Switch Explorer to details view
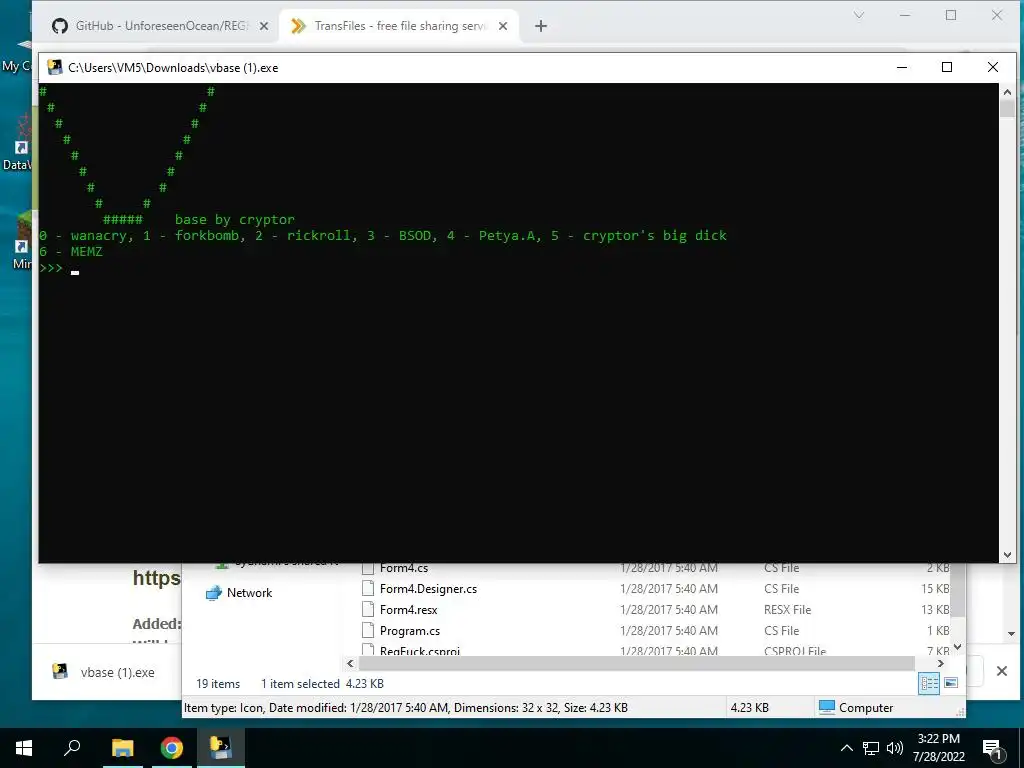Screen dimensions: 1024x768 [x=929, y=684]
